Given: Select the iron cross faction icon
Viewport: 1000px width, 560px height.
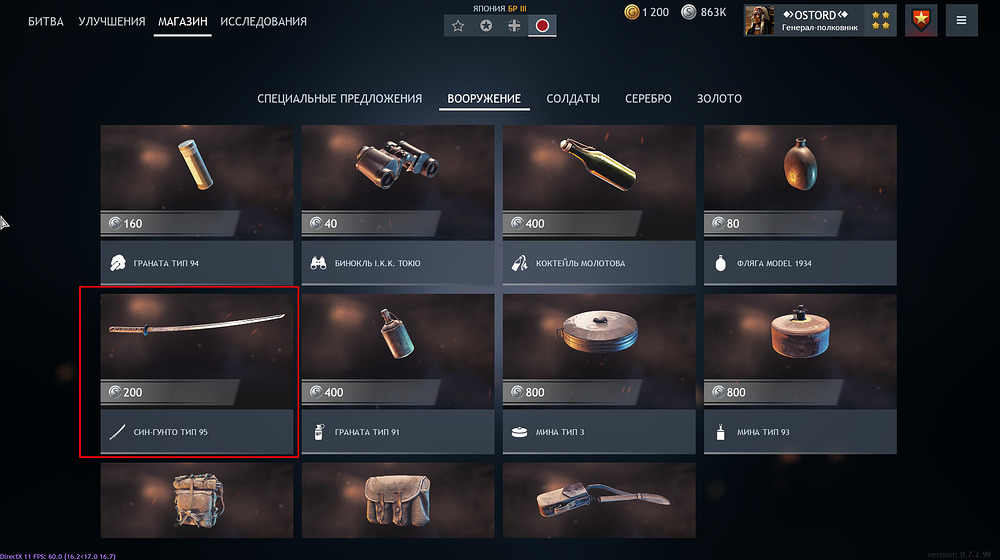Looking at the screenshot, I should coord(514,26).
